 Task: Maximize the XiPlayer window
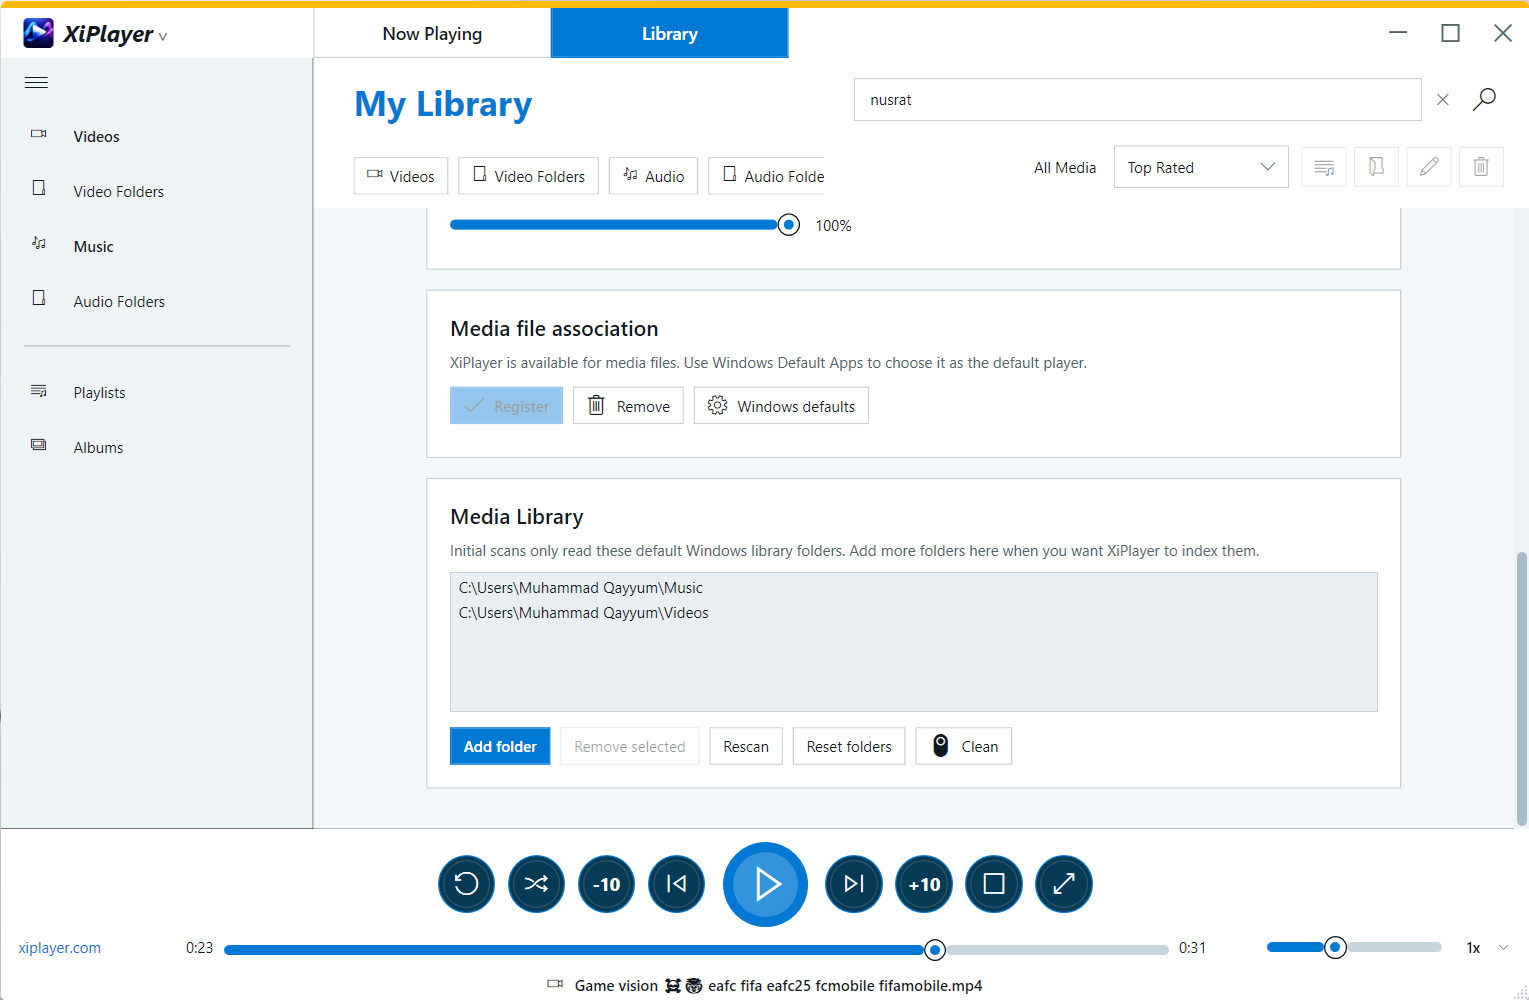[x=1450, y=33]
